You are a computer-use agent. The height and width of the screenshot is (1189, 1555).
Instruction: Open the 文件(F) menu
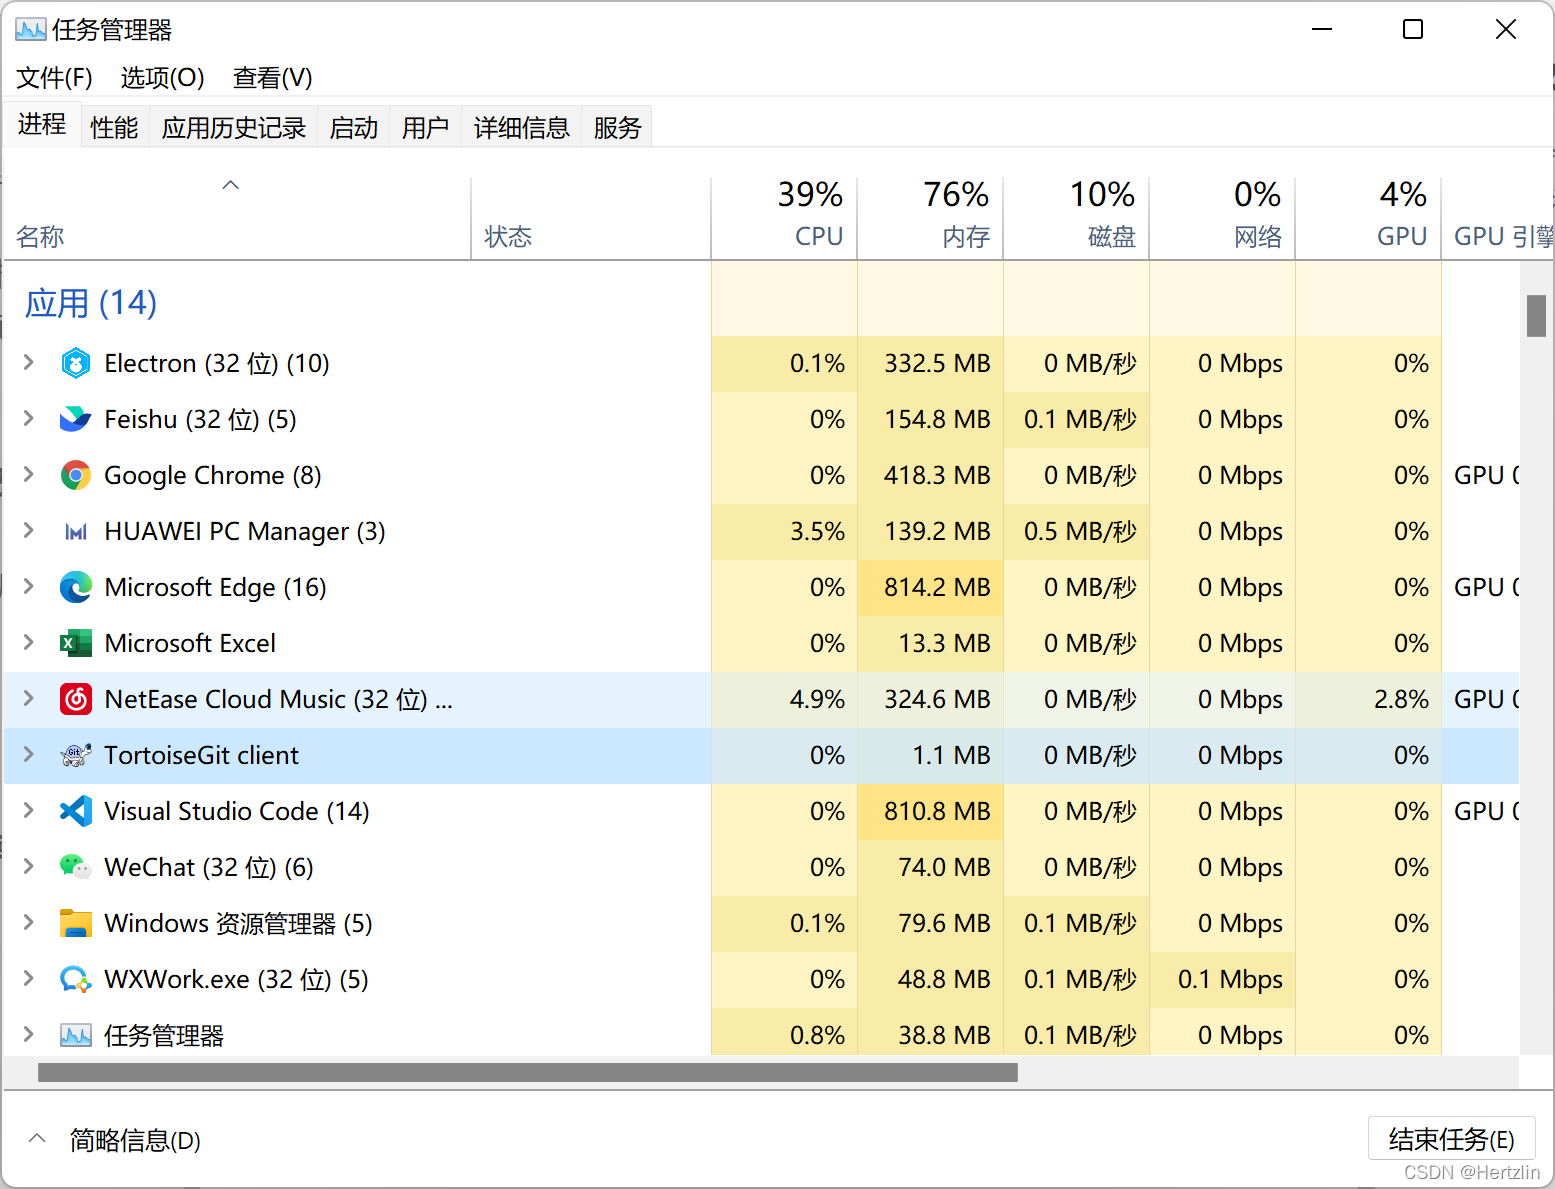[54, 78]
